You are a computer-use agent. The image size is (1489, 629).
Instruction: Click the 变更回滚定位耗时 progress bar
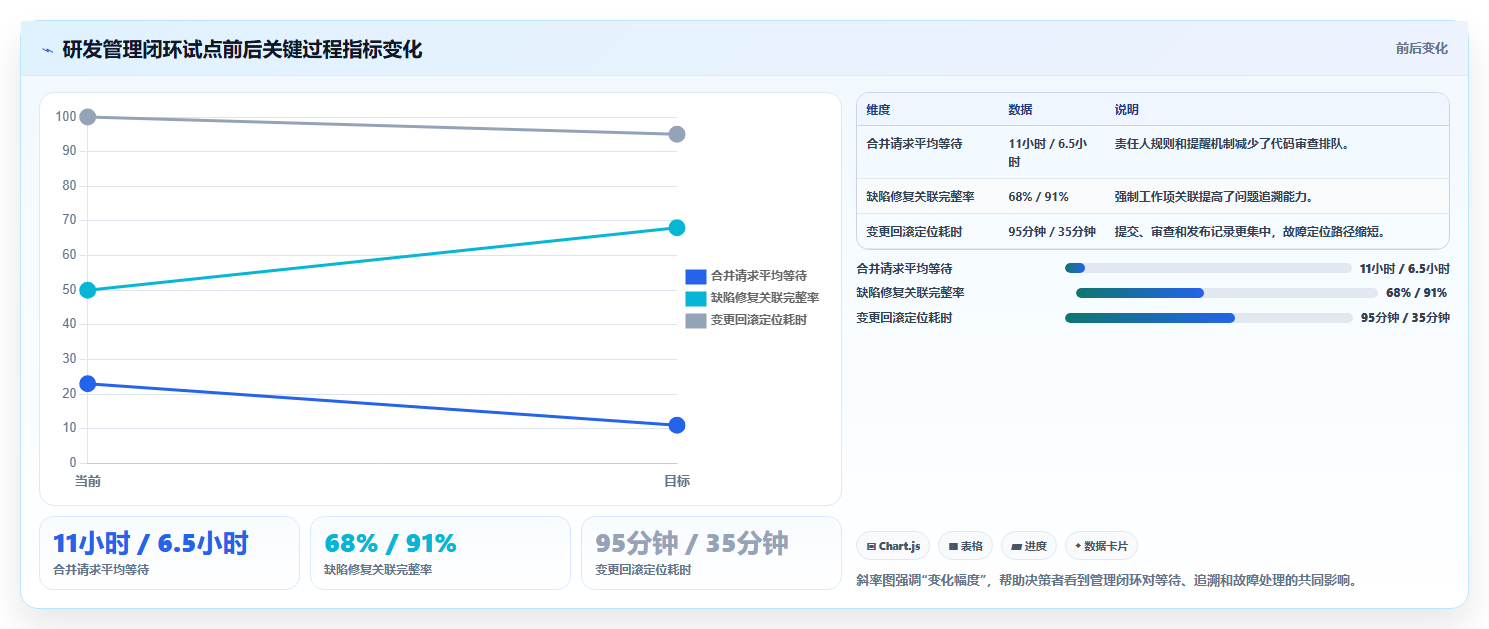pyautogui.click(x=1209, y=318)
